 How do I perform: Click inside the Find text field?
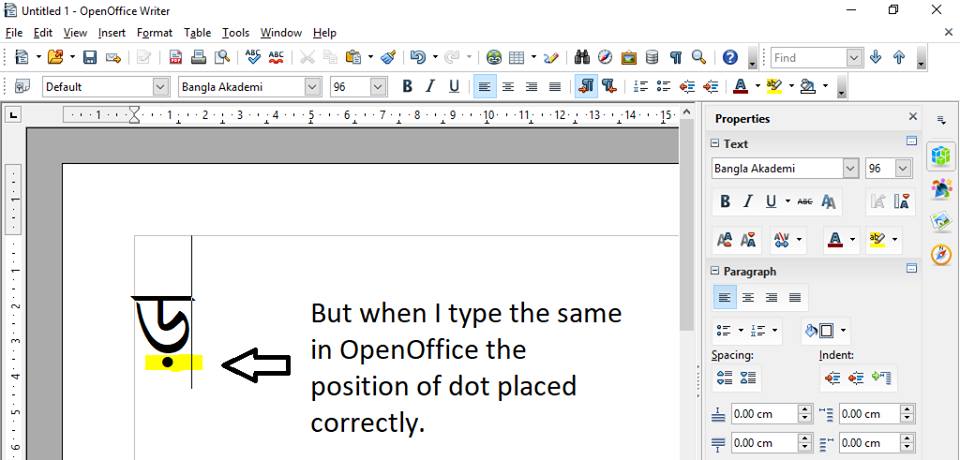click(x=808, y=58)
